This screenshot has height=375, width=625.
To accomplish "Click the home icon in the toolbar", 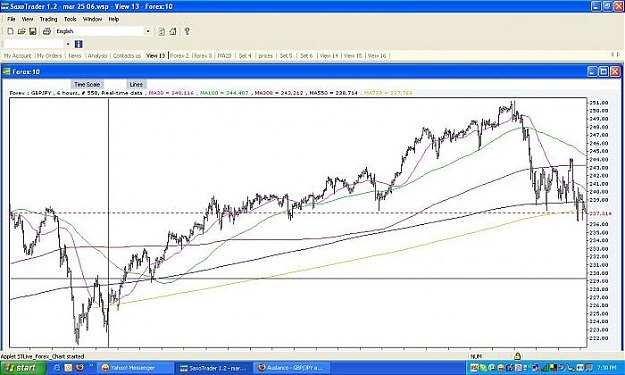I will [173, 31].
